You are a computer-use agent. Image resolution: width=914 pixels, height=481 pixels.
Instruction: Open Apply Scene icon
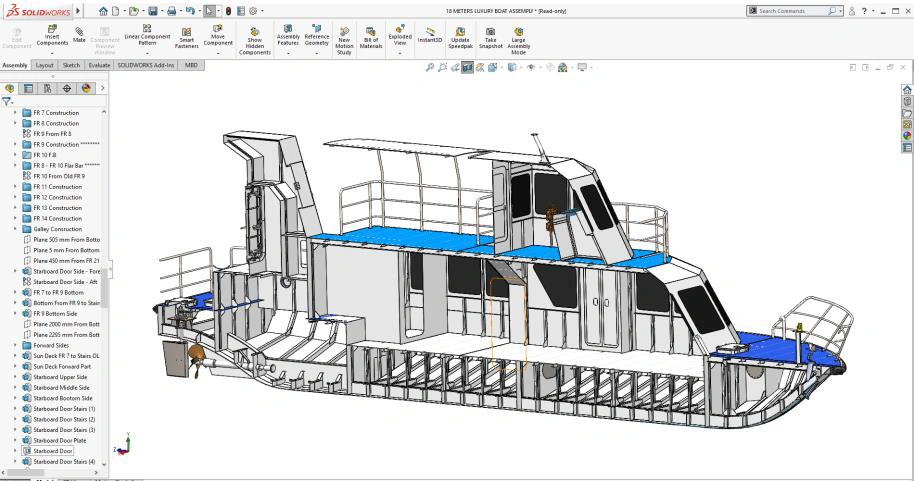tap(563, 68)
